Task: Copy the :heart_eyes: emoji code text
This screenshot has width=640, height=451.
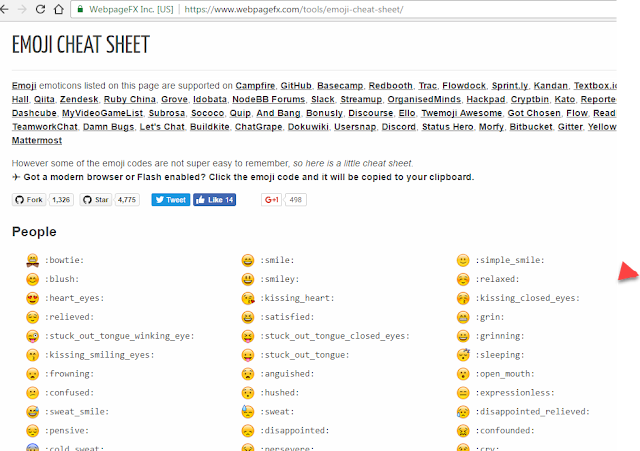Action: [x=74, y=298]
